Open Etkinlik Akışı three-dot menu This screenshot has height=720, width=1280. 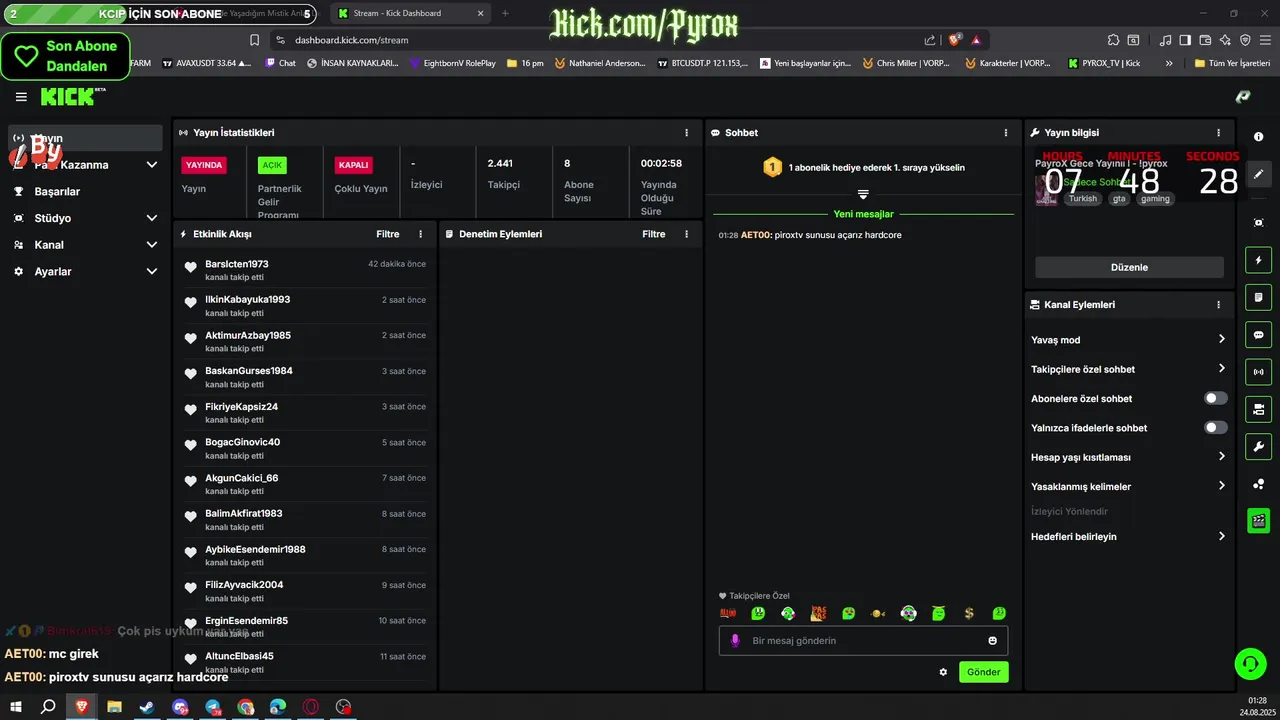point(420,234)
